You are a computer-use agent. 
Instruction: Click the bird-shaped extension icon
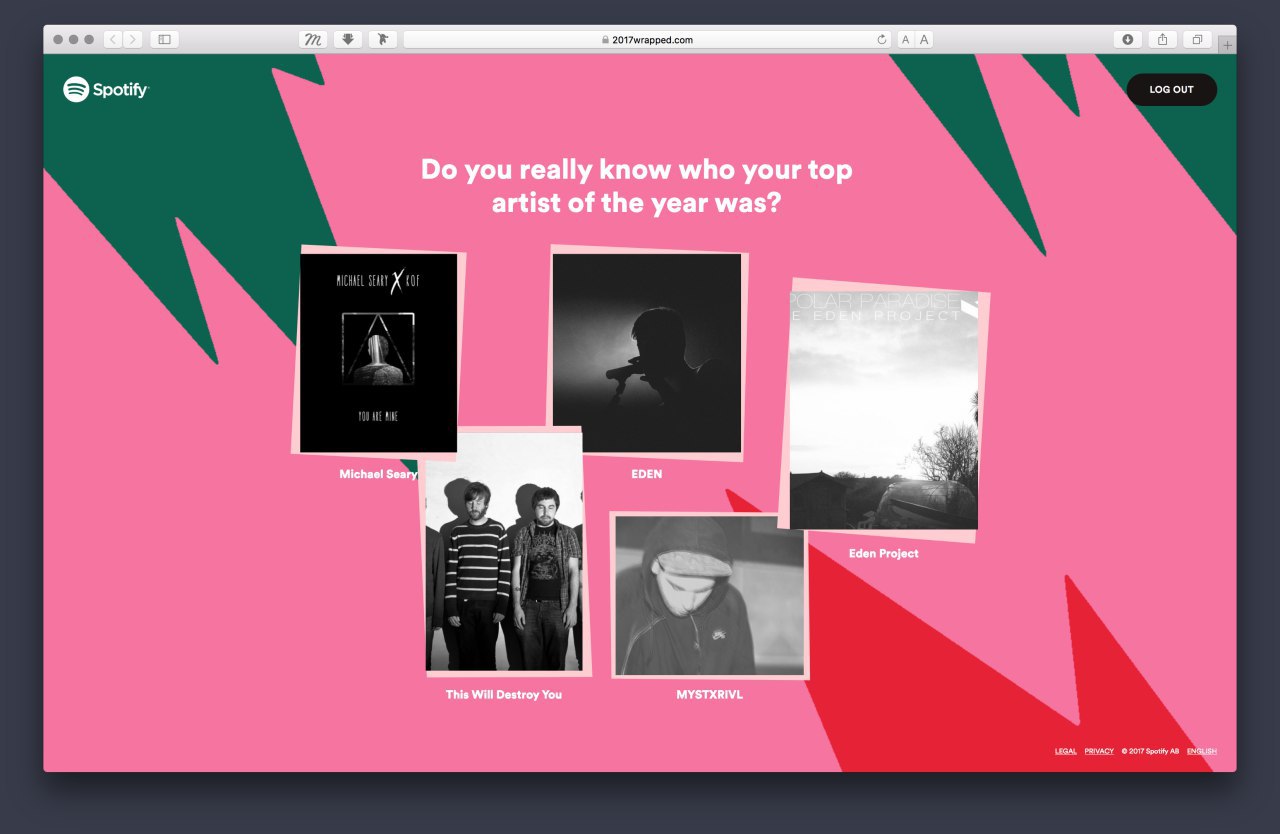[382, 40]
